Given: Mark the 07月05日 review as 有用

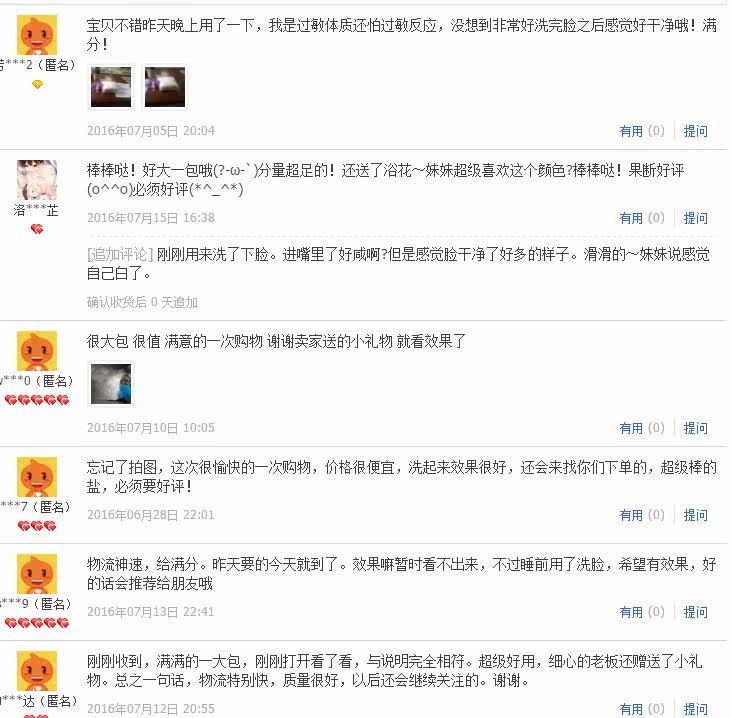Looking at the screenshot, I should pyautogui.click(x=641, y=131).
